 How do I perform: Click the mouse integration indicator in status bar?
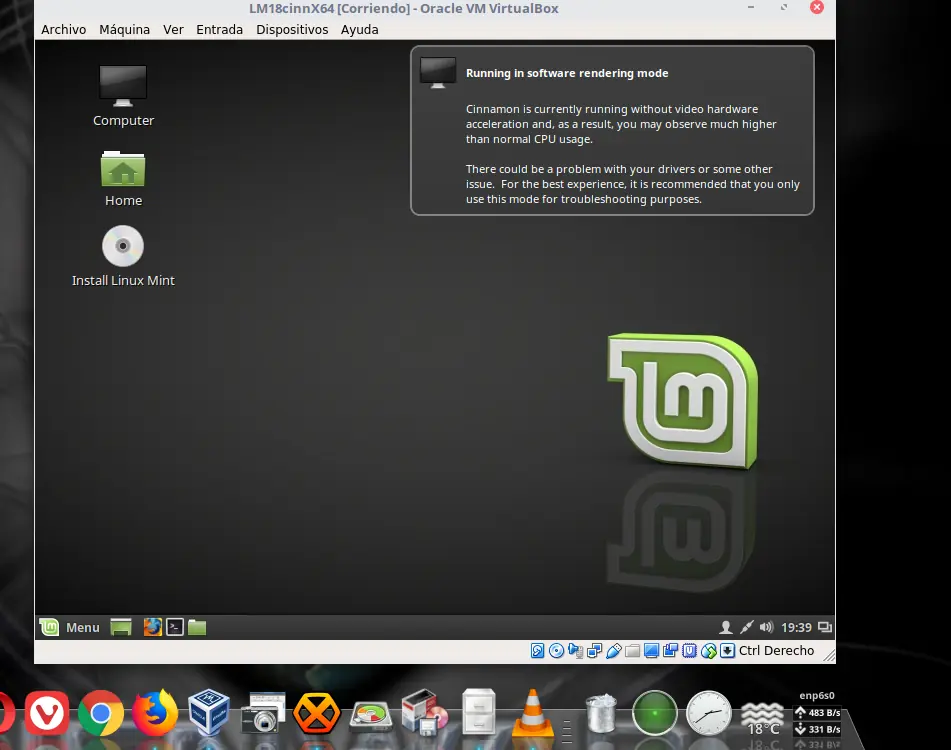tap(708, 651)
